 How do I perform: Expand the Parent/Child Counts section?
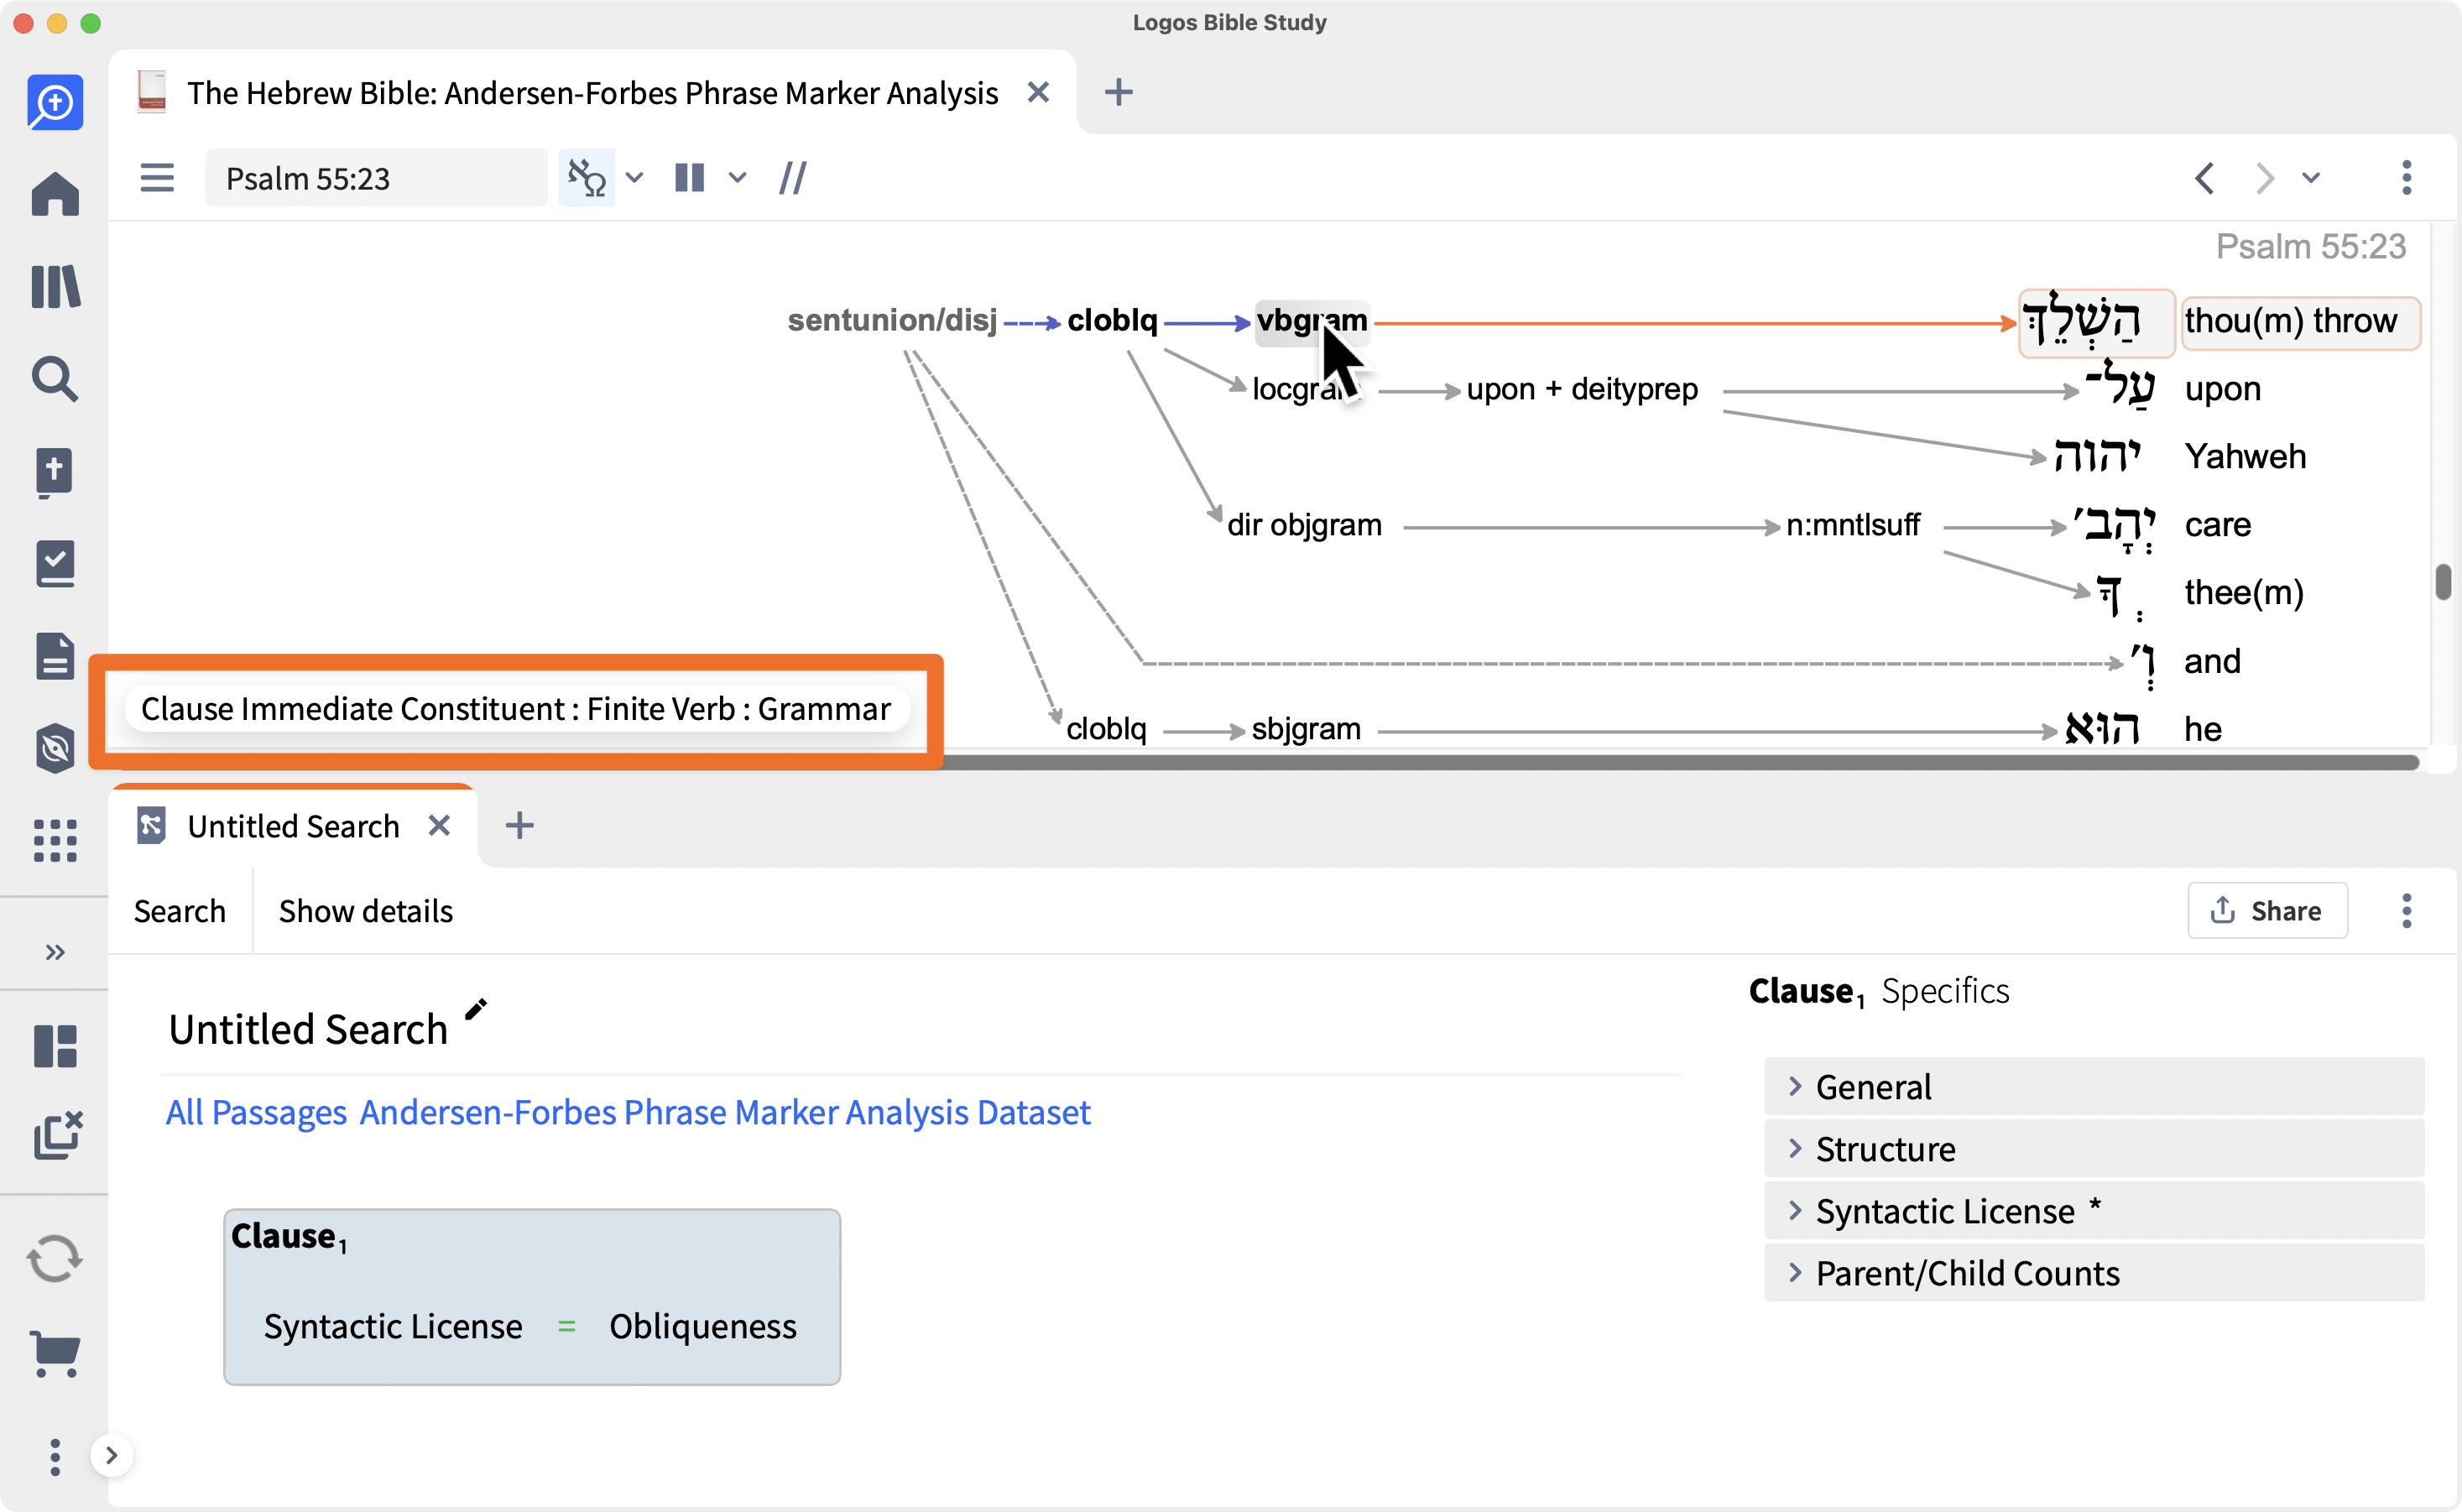[2094, 1272]
